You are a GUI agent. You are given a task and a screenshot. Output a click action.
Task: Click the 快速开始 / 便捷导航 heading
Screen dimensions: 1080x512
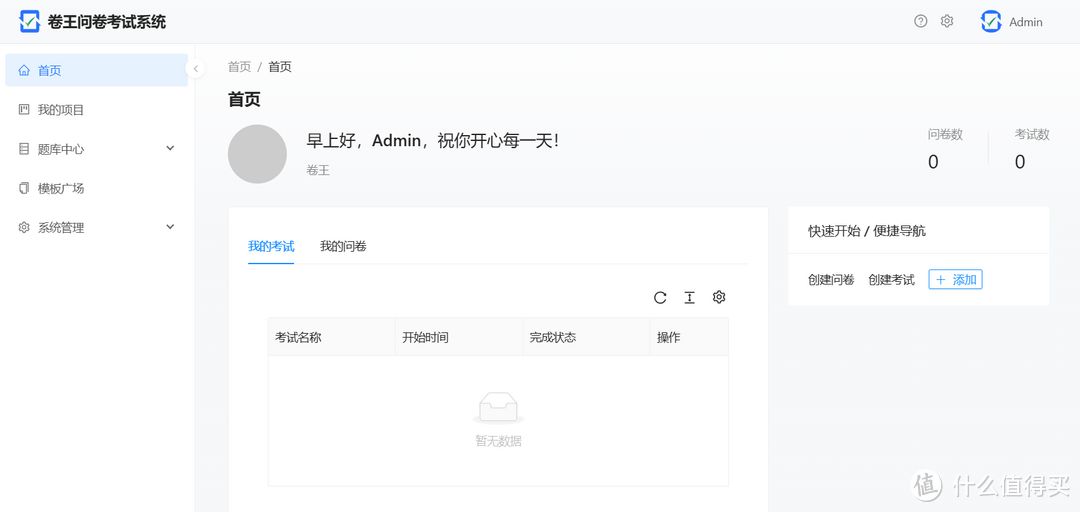coord(866,232)
